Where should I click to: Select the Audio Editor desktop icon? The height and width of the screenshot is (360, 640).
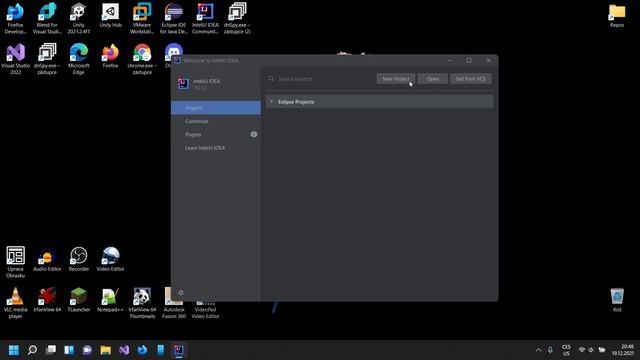point(47,259)
